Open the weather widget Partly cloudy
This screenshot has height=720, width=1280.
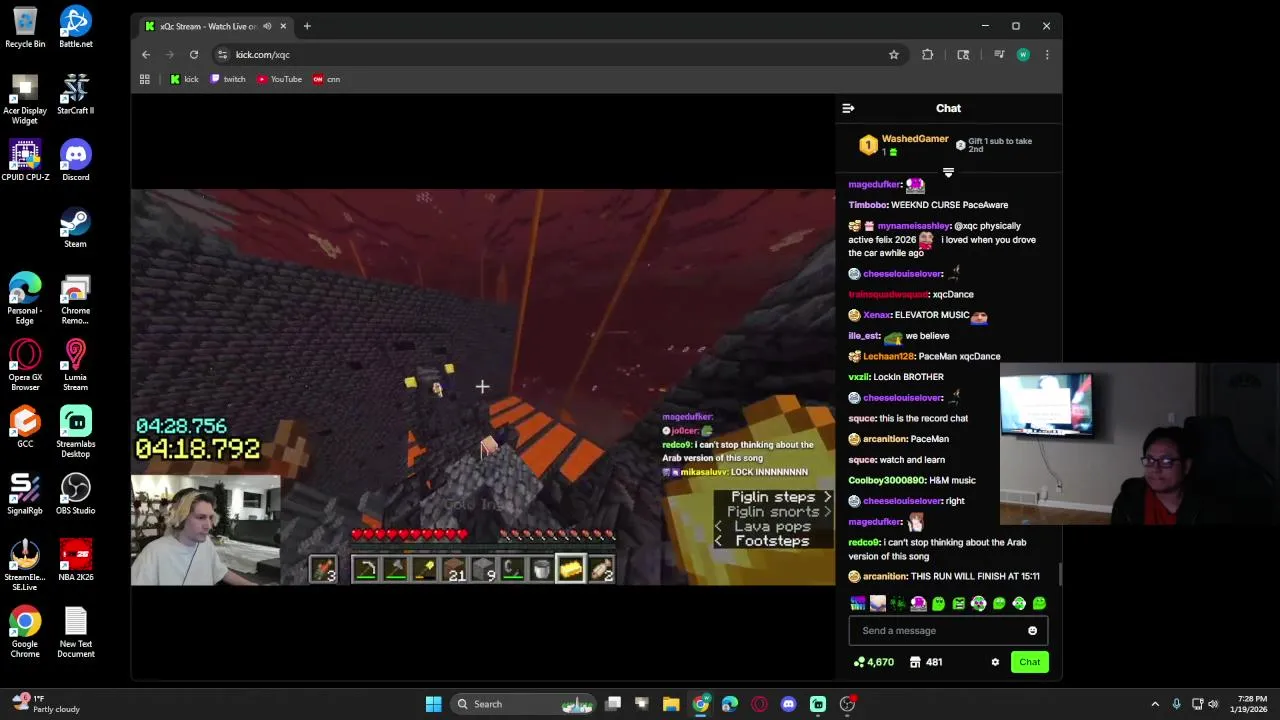(x=45, y=704)
